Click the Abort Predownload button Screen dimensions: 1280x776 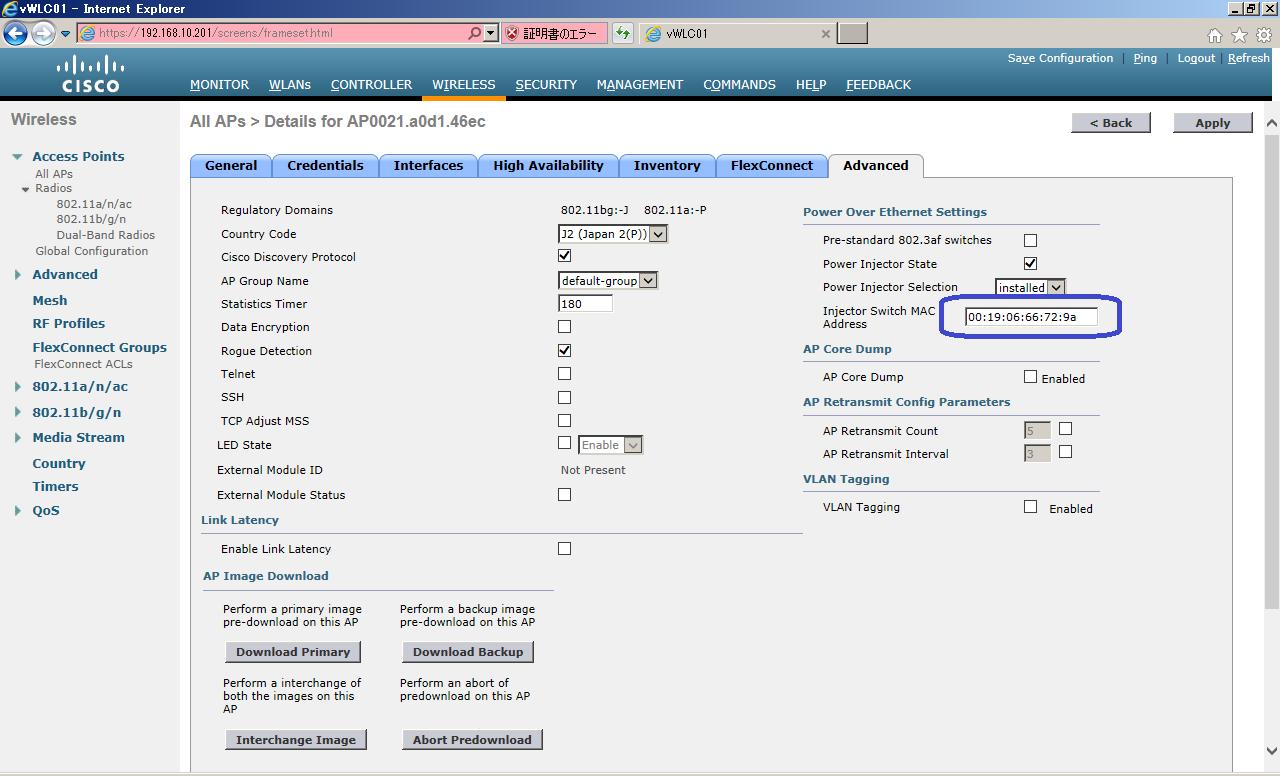point(472,740)
